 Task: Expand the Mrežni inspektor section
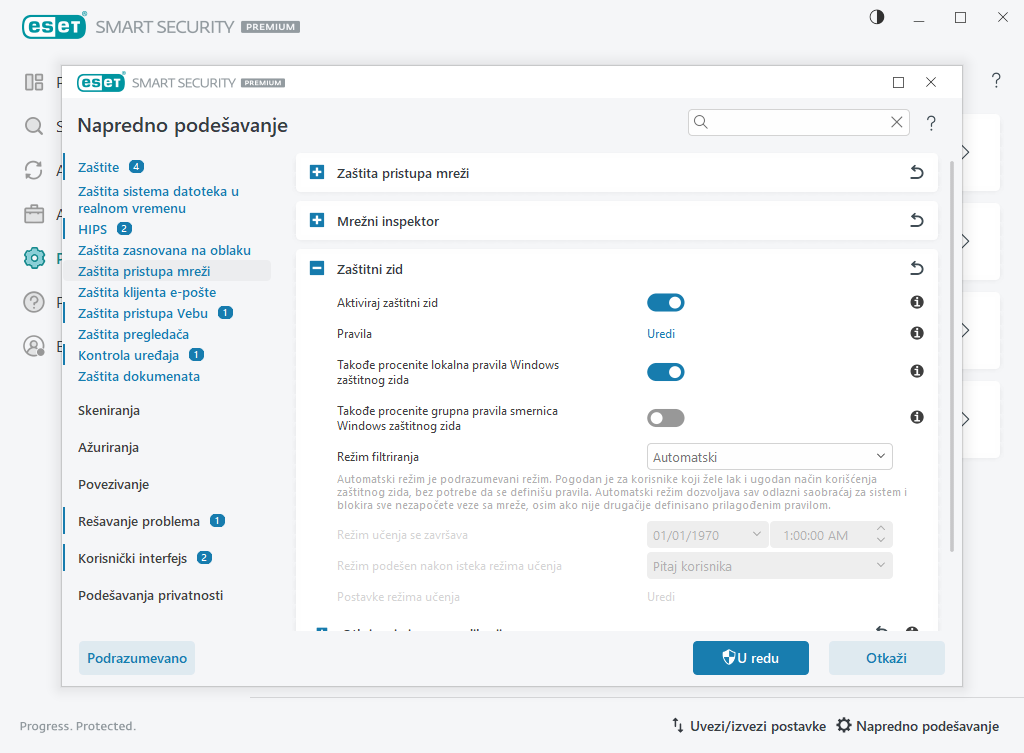pos(317,221)
